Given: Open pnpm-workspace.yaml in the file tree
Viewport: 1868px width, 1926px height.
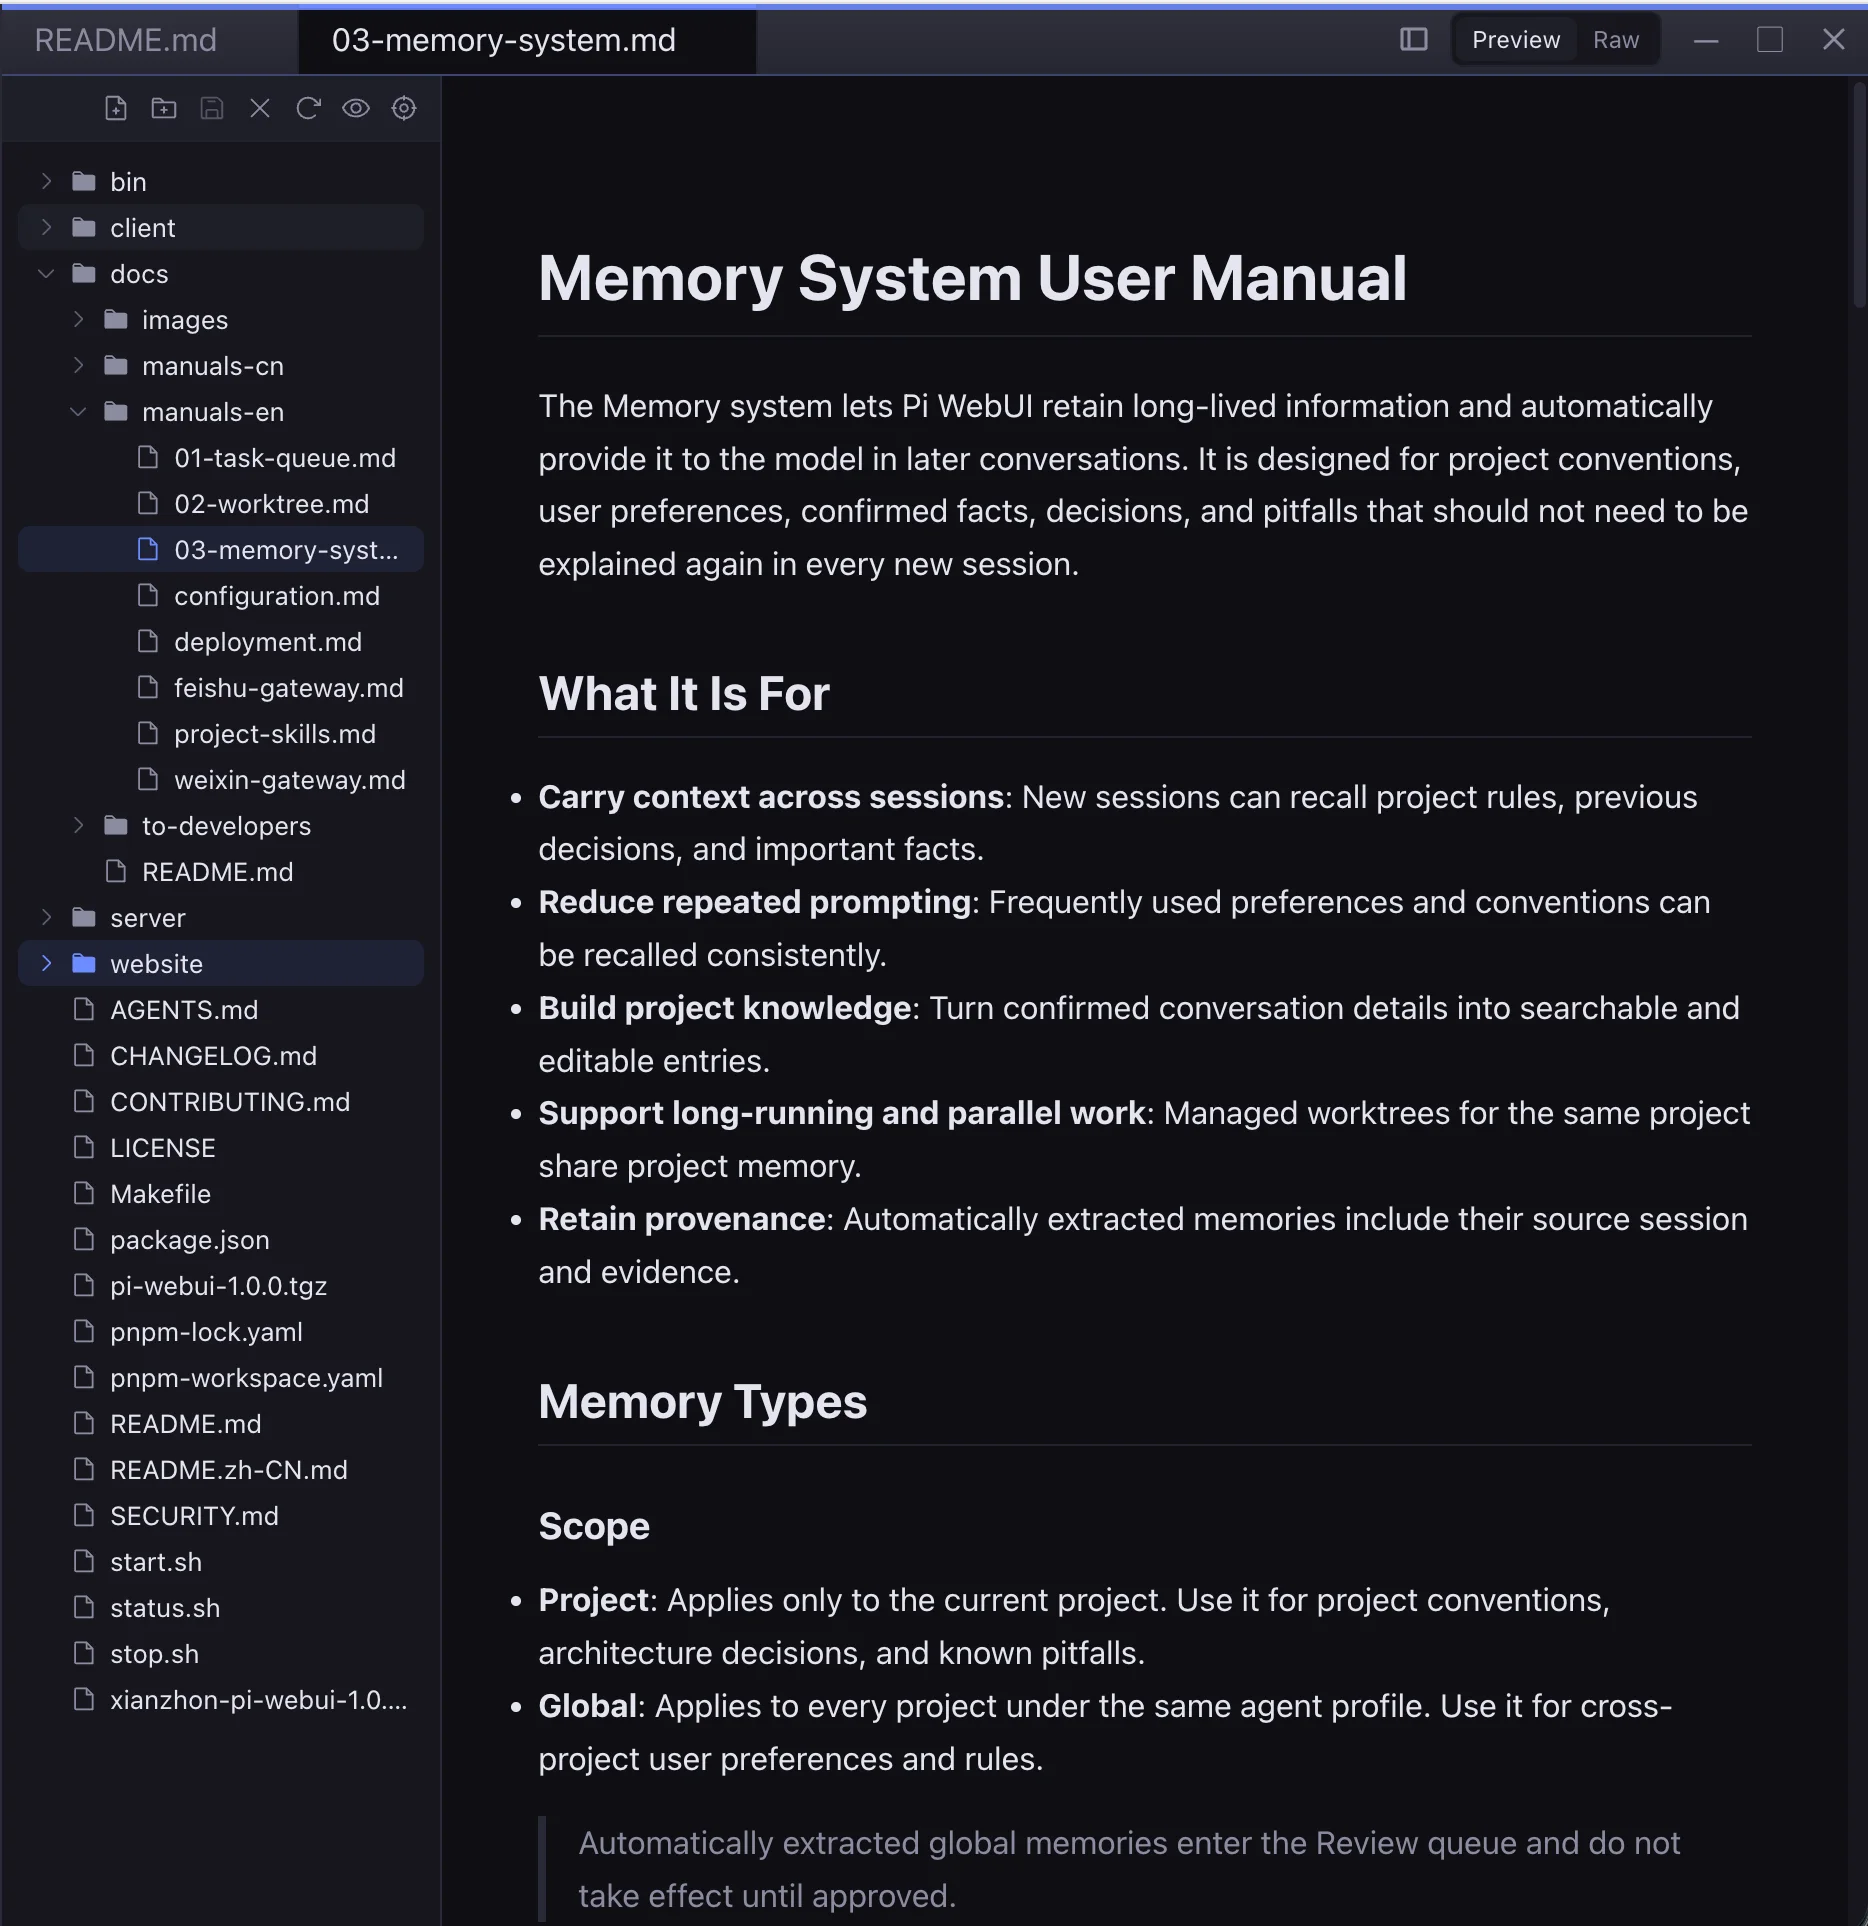Looking at the screenshot, I should click(221, 1377).
